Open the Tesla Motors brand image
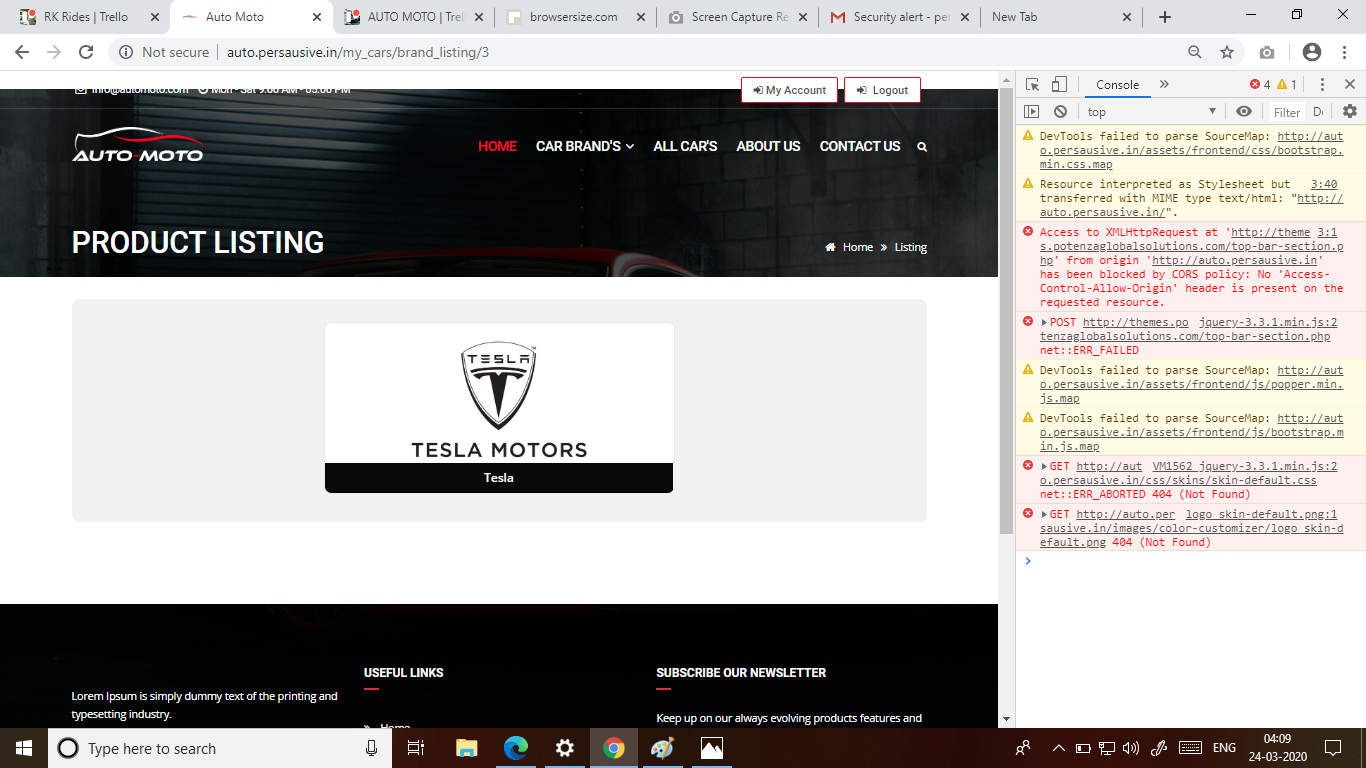The width and height of the screenshot is (1366, 768). (499, 393)
